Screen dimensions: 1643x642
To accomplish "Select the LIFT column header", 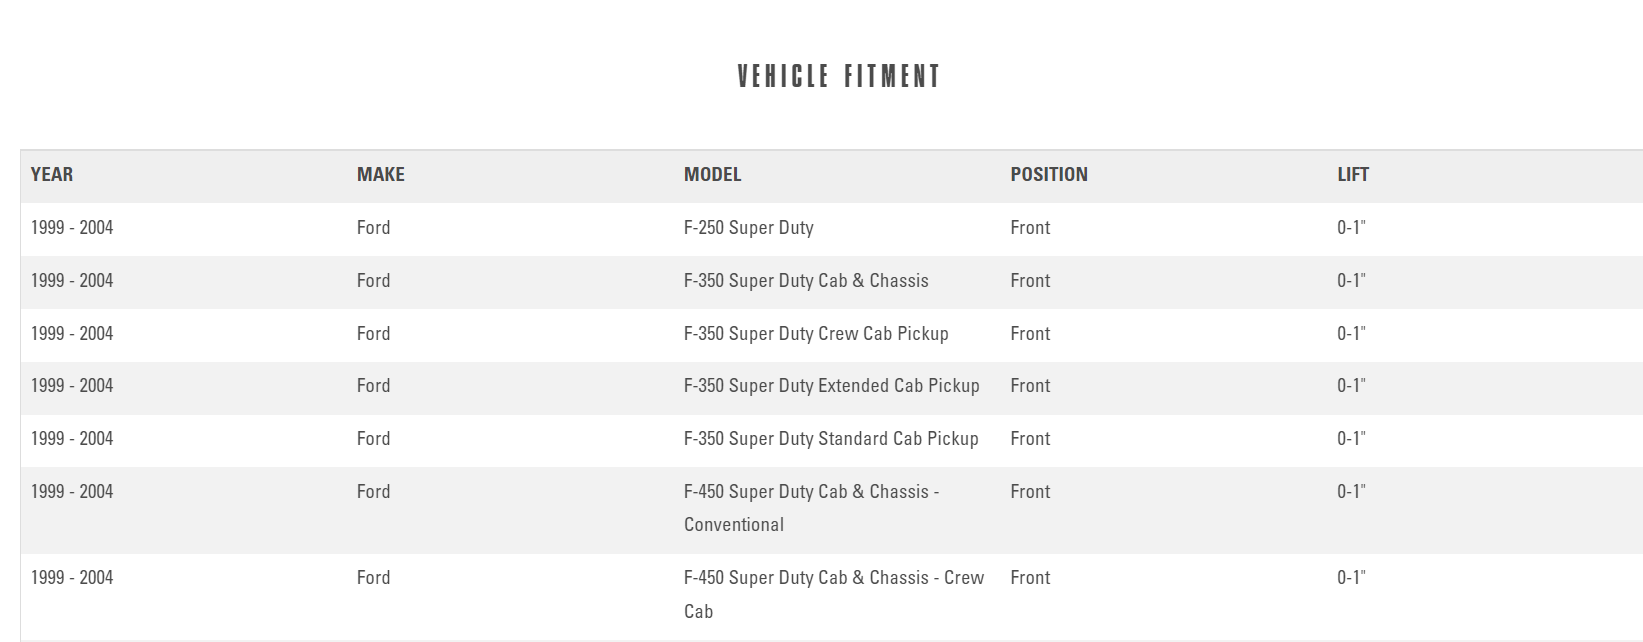I will 1352,175.
